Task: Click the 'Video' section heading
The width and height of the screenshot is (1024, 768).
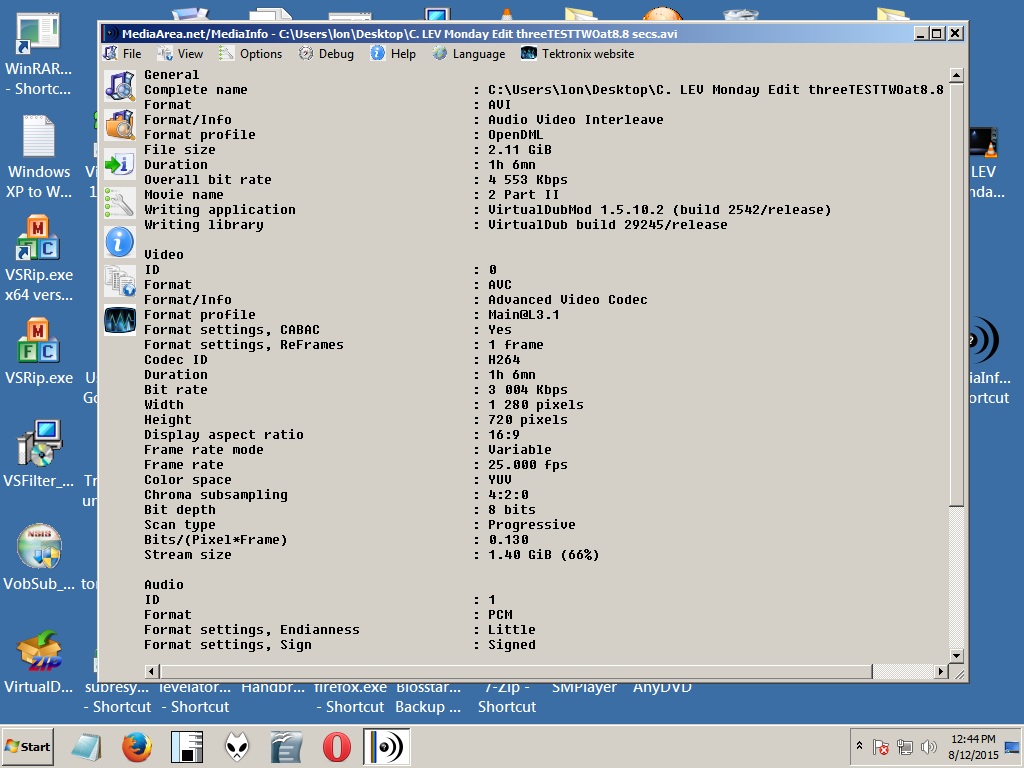Action: pyautogui.click(x=164, y=255)
